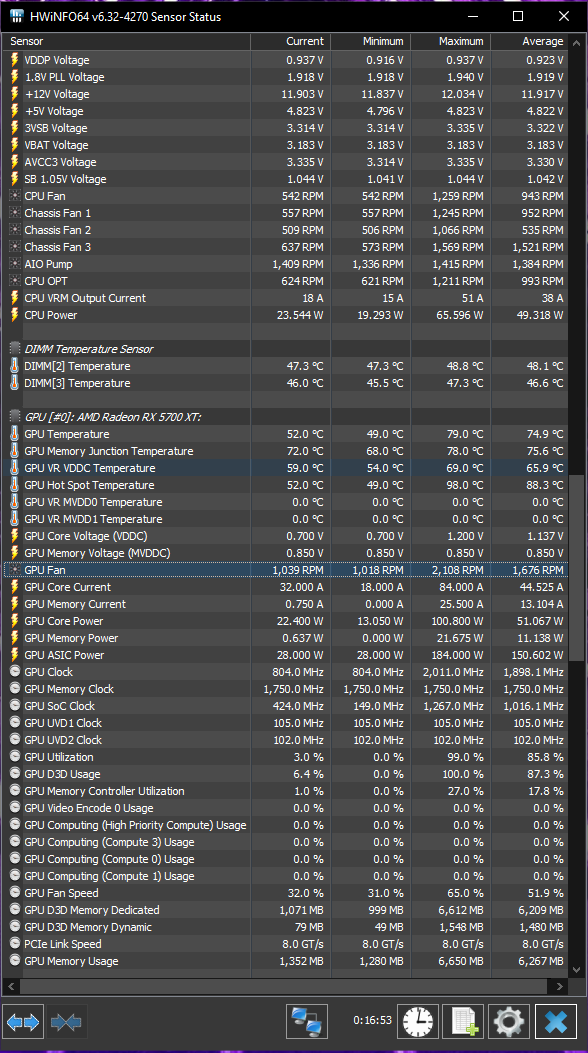Click the vertical scrollbar up arrow
This screenshot has height=1053, width=588.
point(577,42)
